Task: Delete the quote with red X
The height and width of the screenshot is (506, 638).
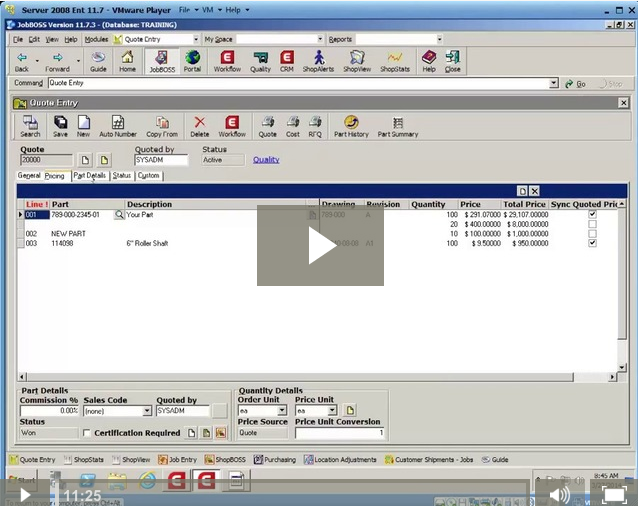Action: tap(199, 126)
